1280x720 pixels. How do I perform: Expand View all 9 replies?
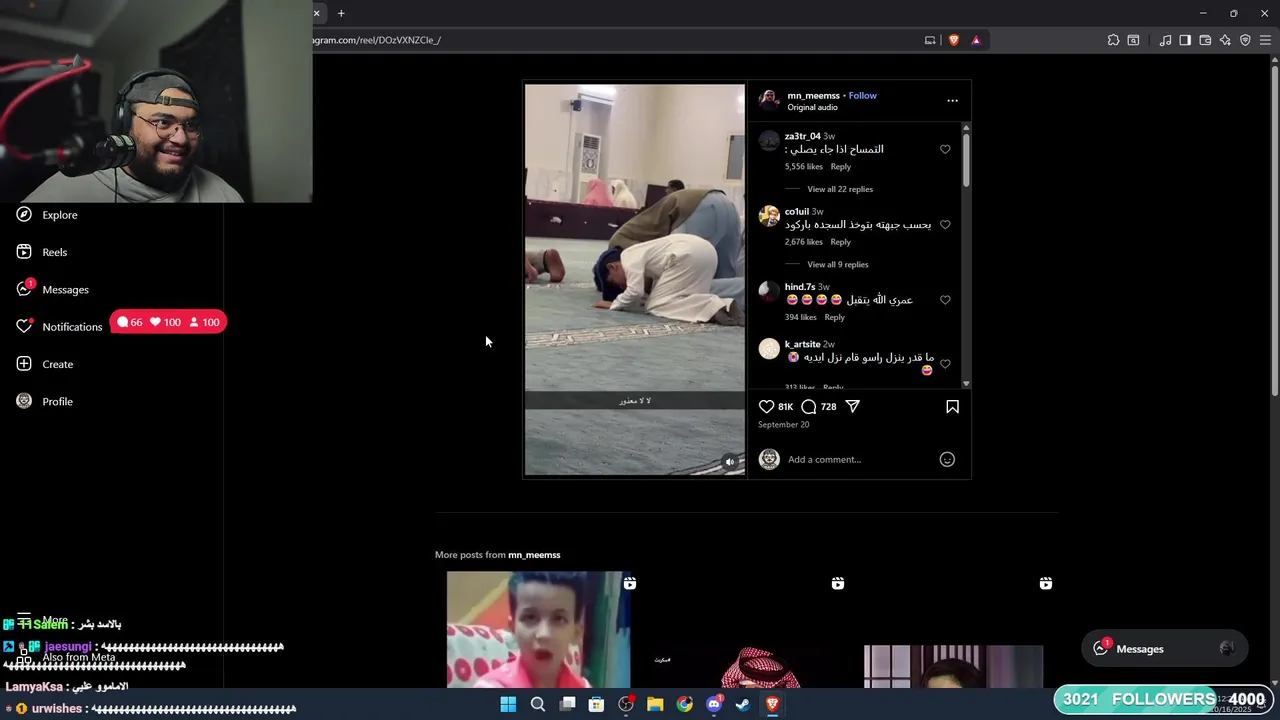[838, 264]
